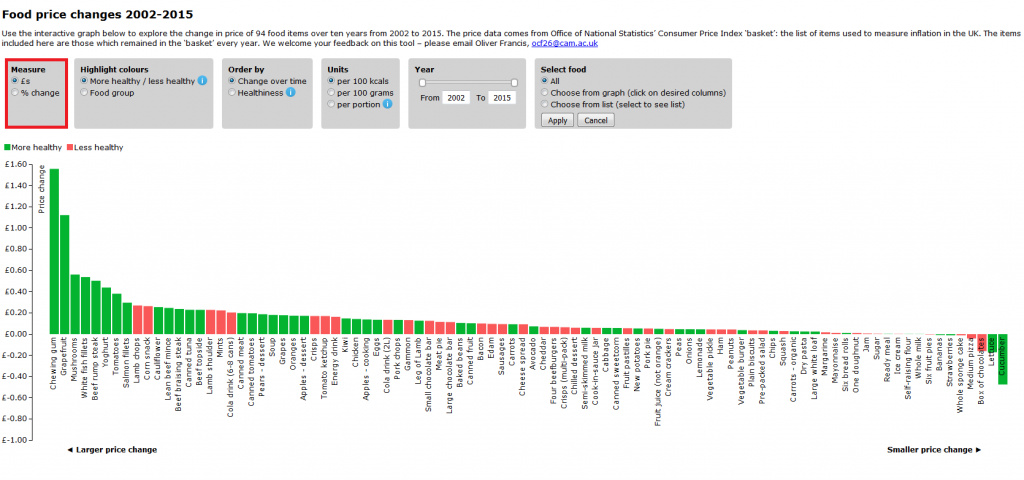
Task: Open the ocf26@cam.ac.uk email link
Action: pos(564,44)
